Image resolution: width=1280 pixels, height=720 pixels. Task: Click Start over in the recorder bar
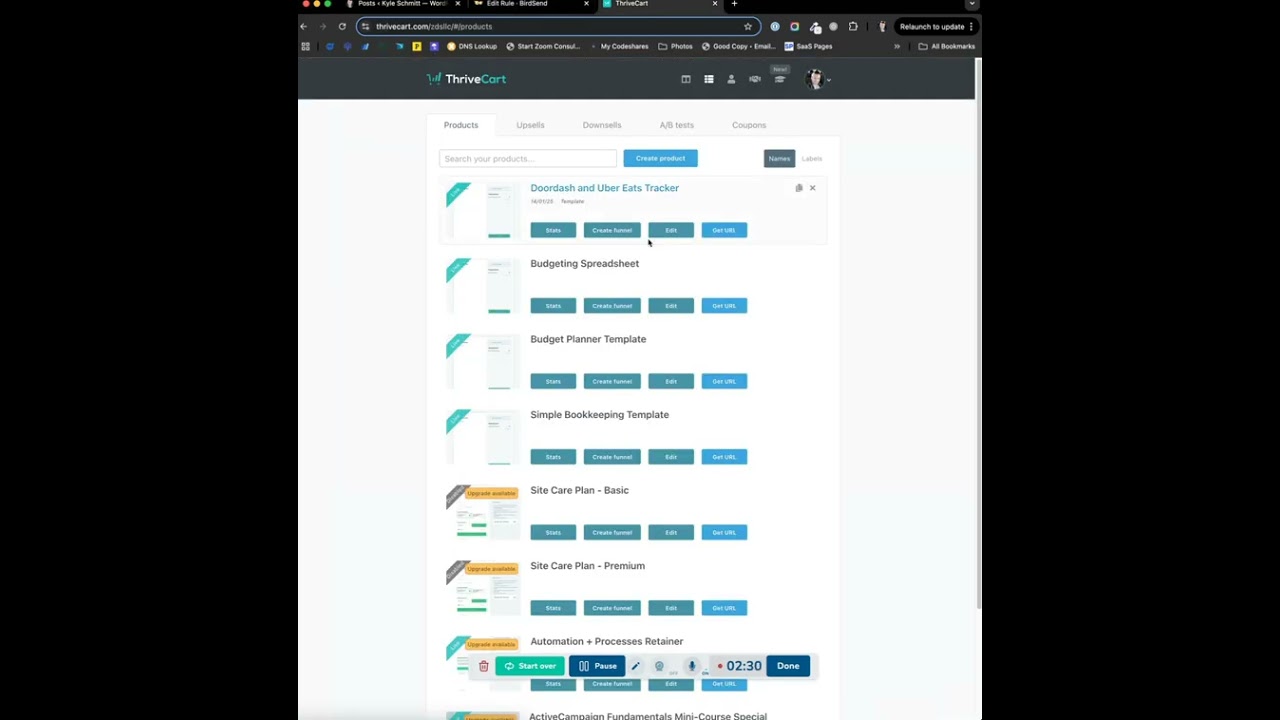pos(530,666)
